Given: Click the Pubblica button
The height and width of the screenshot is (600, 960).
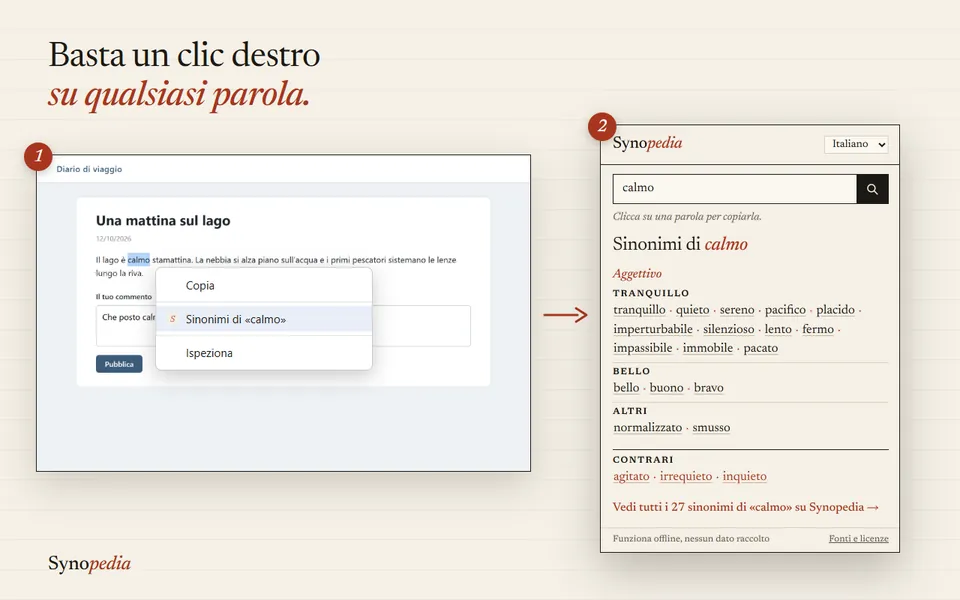Looking at the screenshot, I should 119,364.
